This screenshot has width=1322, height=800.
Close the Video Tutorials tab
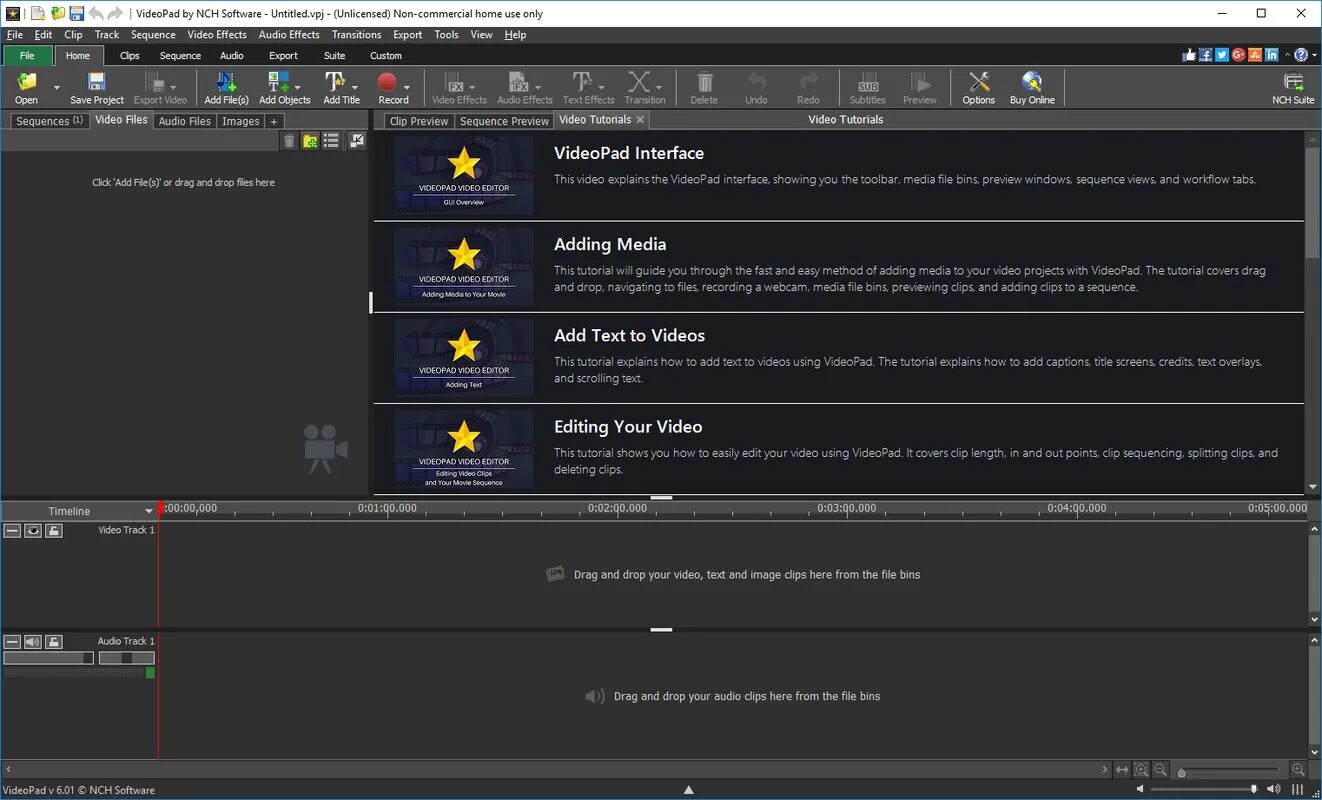(x=641, y=120)
